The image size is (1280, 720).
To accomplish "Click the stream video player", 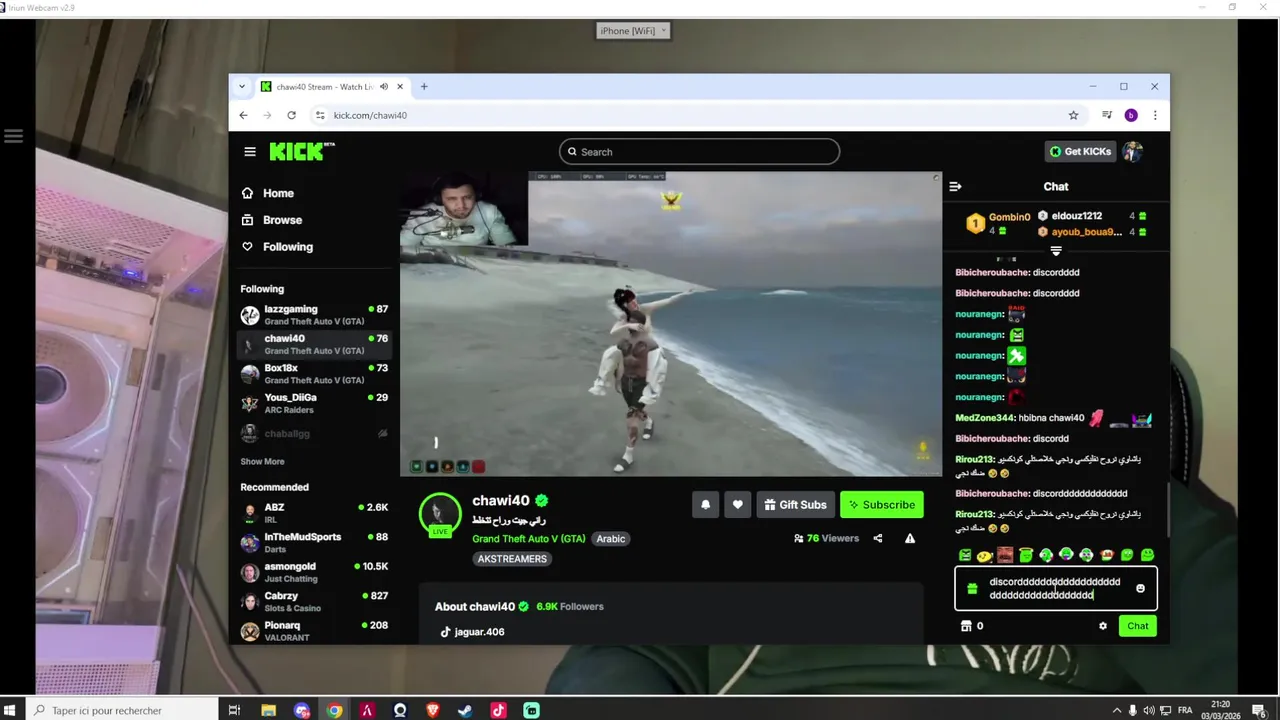I will point(670,324).
